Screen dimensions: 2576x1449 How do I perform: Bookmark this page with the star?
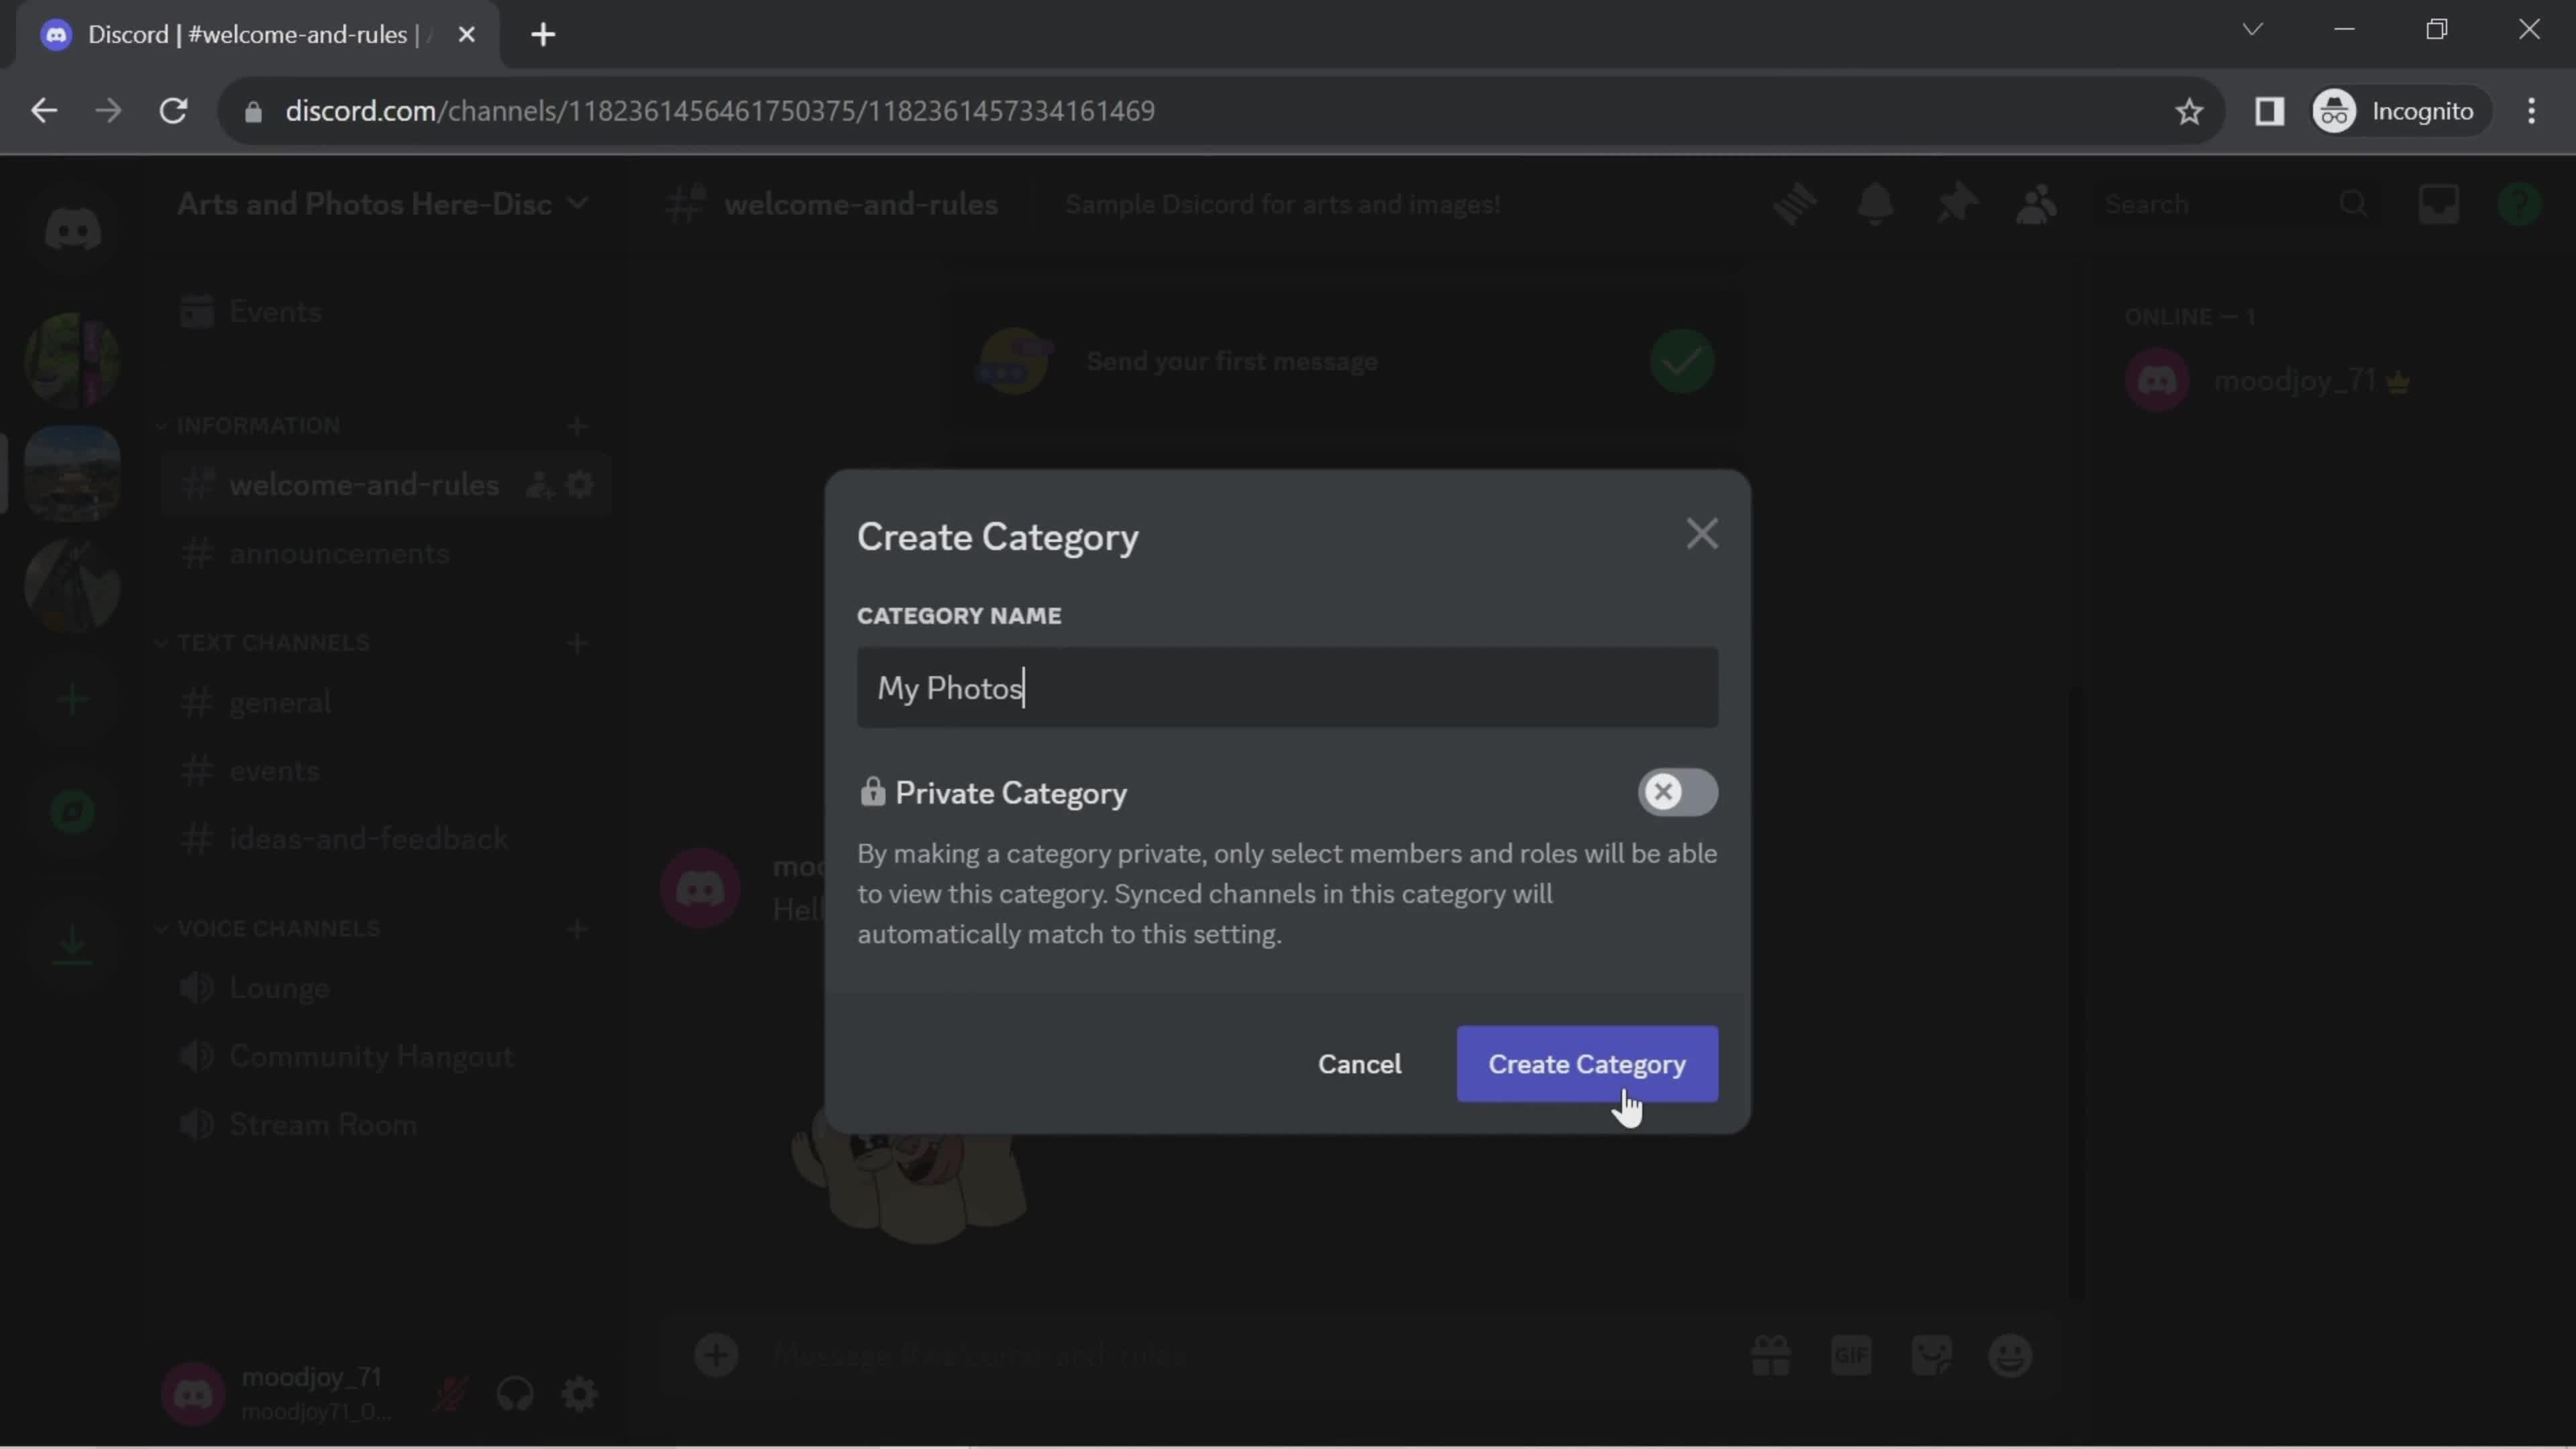[x=2189, y=111]
